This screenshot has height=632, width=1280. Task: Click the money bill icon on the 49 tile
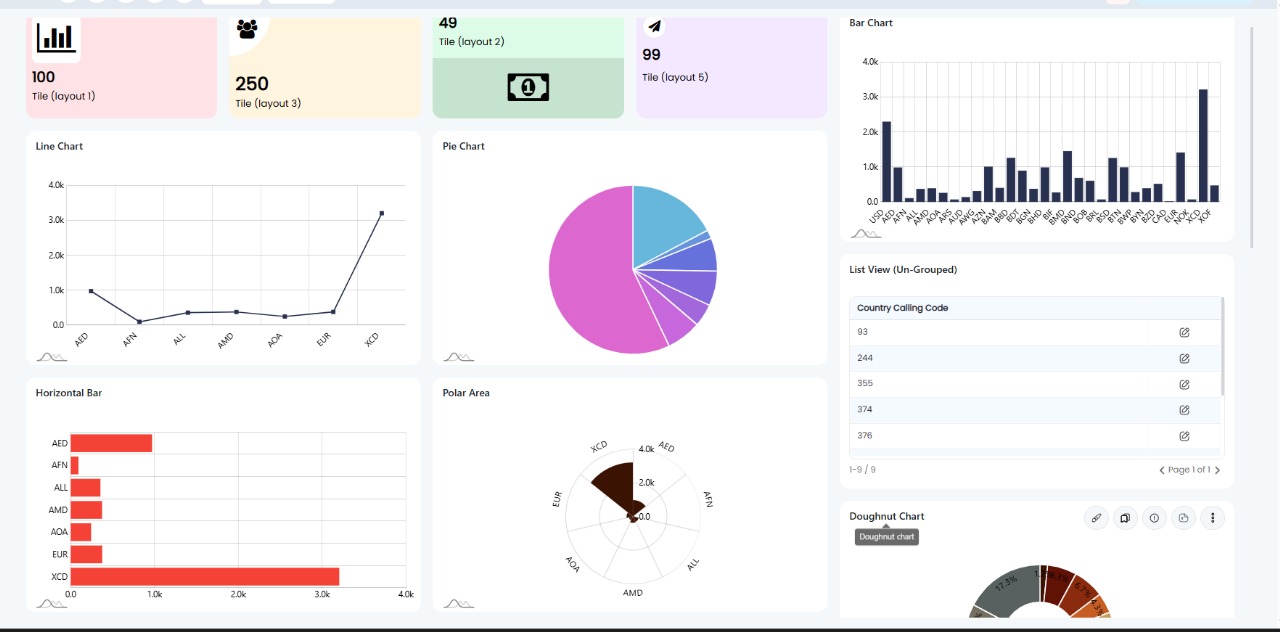pos(528,87)
